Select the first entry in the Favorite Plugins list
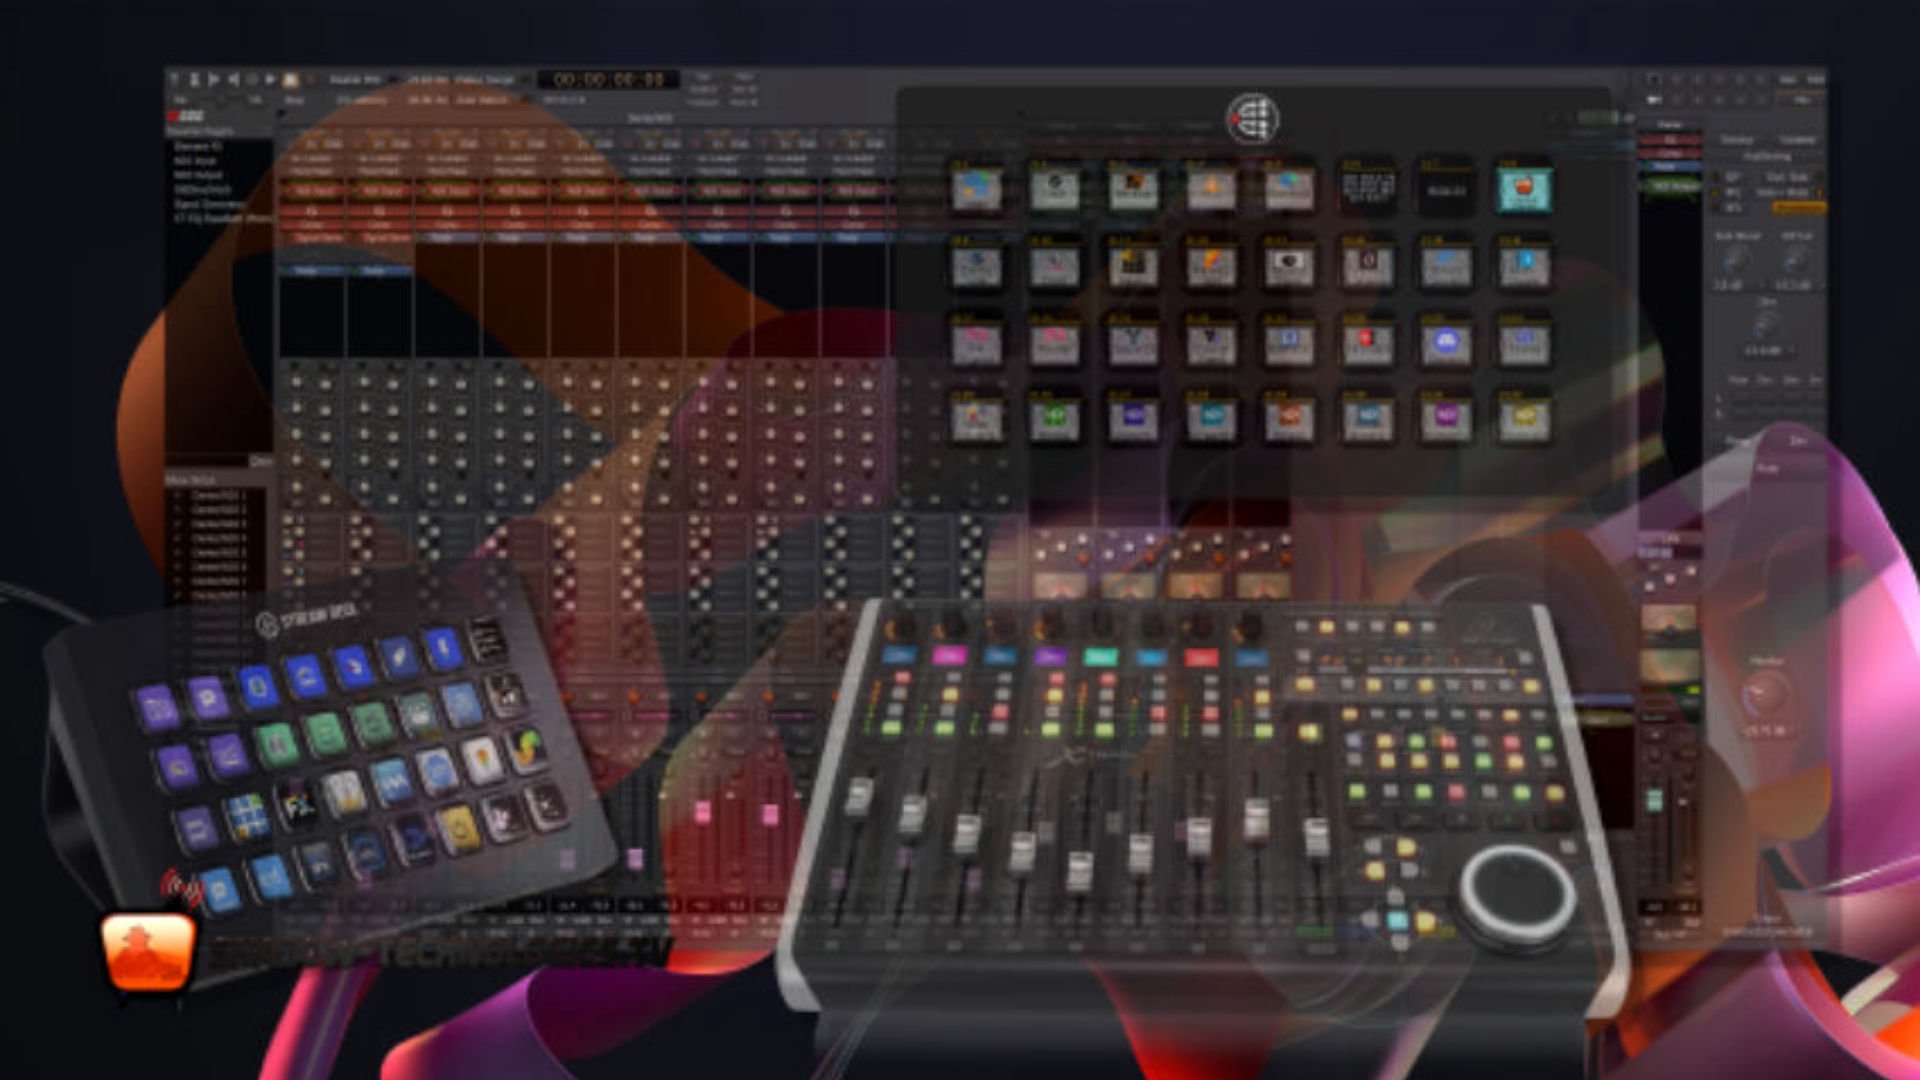1920x1080 pixels. click(197, 146)
